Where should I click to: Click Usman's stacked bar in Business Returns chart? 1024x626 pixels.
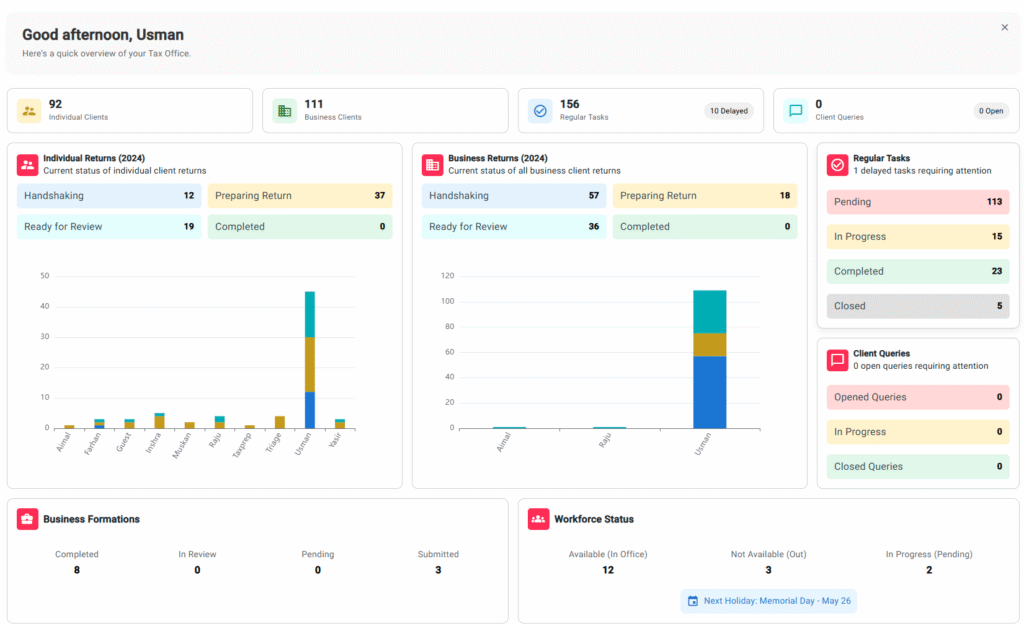[709, 360]
